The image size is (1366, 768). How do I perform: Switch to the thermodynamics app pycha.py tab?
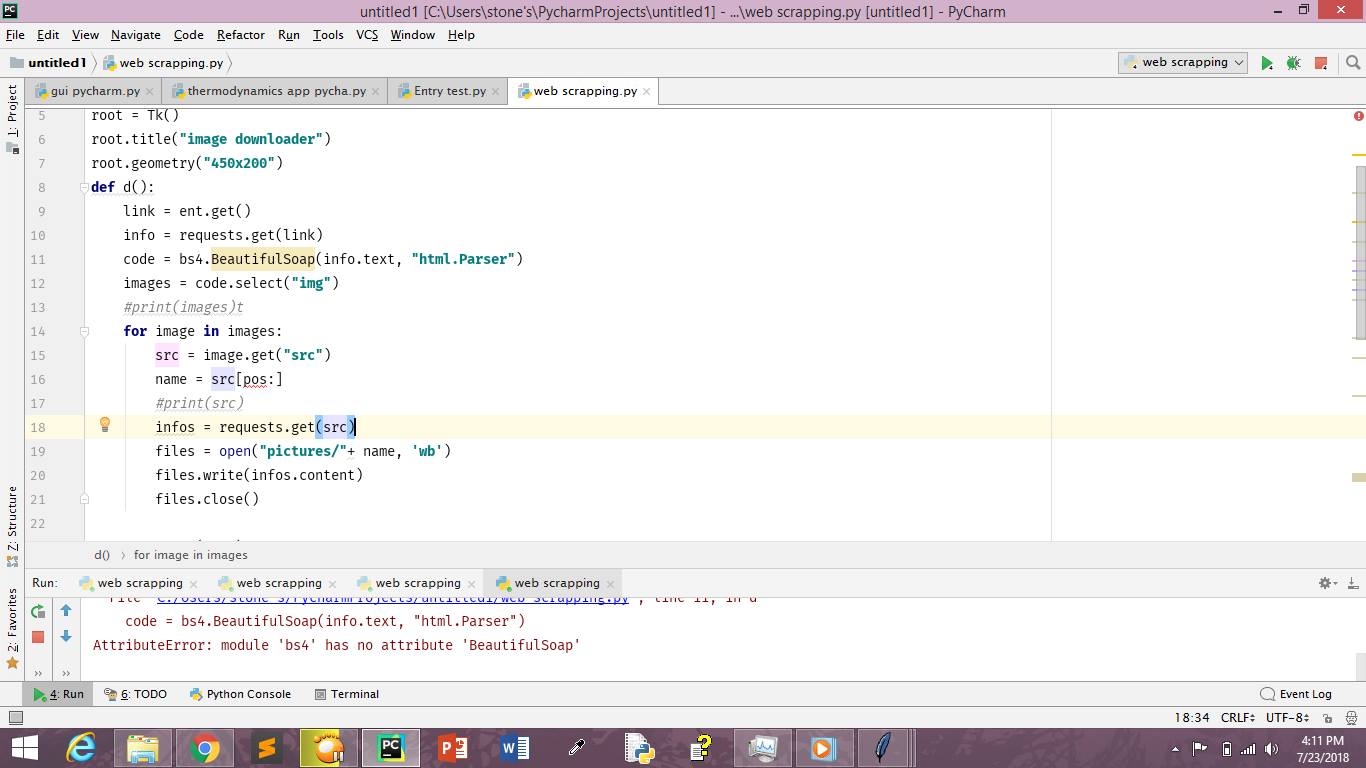pyautogui.click(x=276, y=91)
